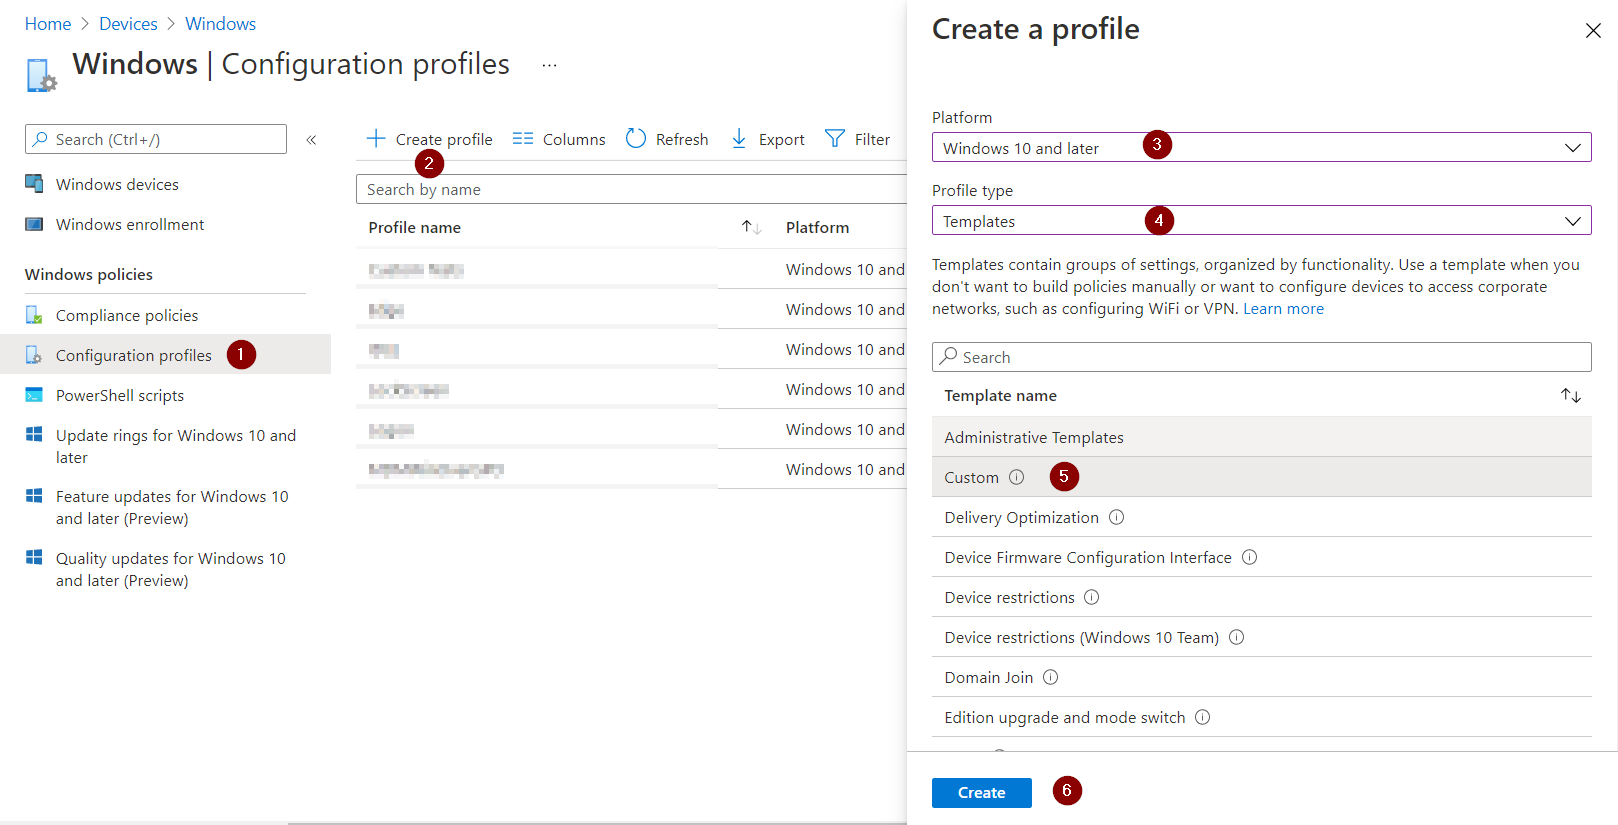The image size is (1618, 825).
Task: Show info for Device Firmware Configuration Interface
Action: coord(1250,557)
